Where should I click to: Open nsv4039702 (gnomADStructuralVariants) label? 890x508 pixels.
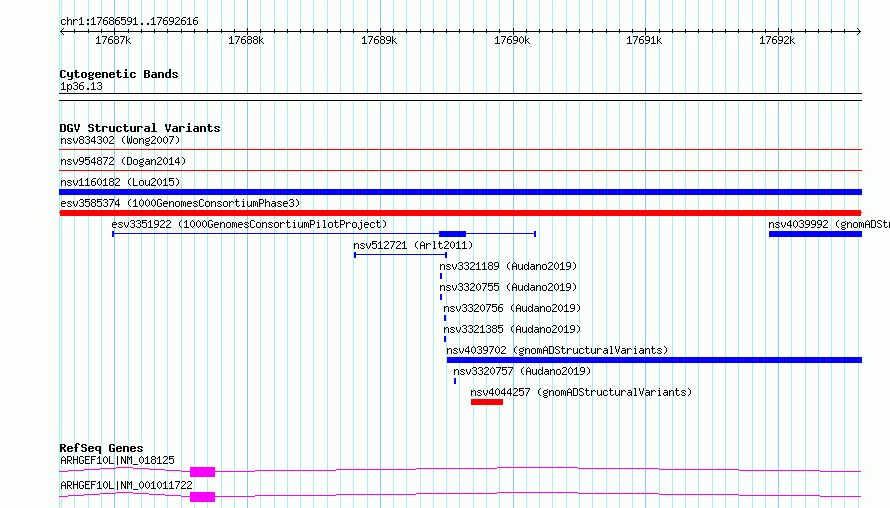pos(557,350)
